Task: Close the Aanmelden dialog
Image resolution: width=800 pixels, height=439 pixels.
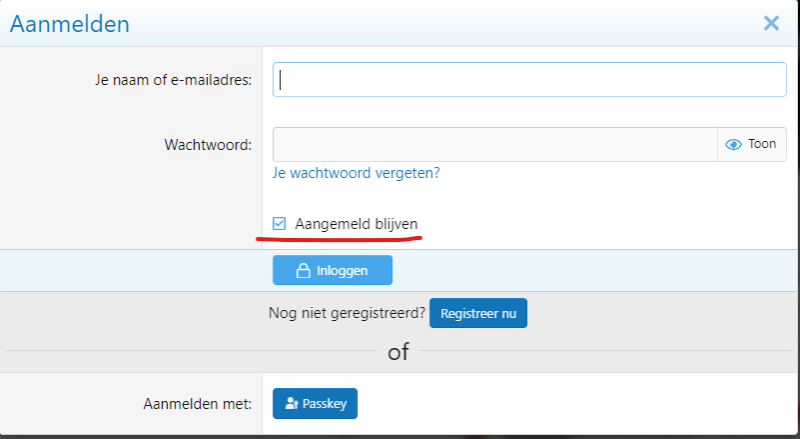Action: coord(771,23)
